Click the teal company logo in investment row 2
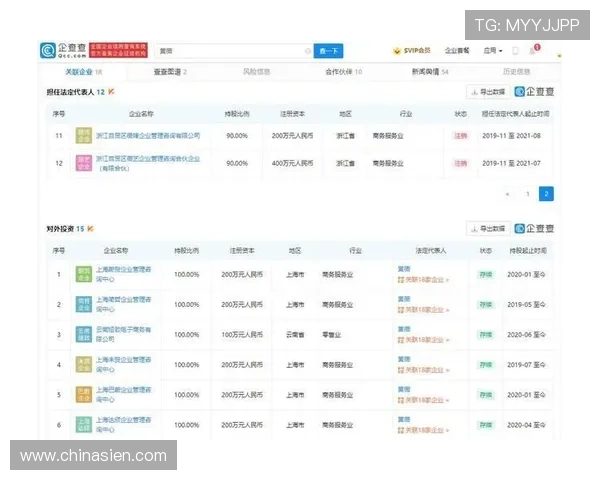This screenshot has height=480, width=600. tap(84, 304)
